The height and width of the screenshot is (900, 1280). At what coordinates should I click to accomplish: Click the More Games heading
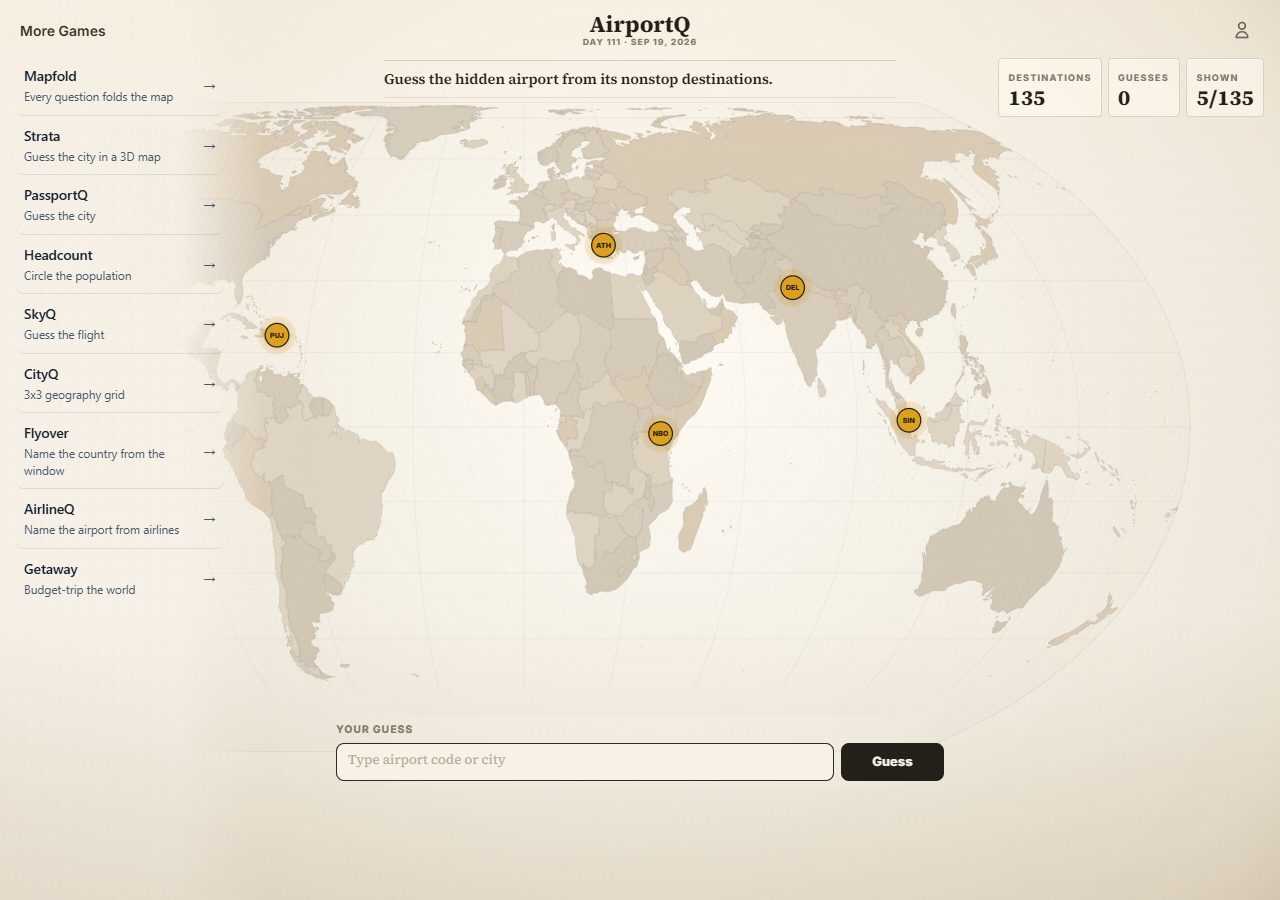coord(63,31)
